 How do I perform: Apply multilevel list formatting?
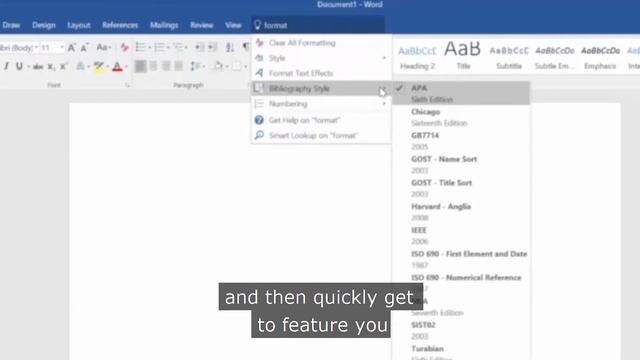(x=178, y=47)
